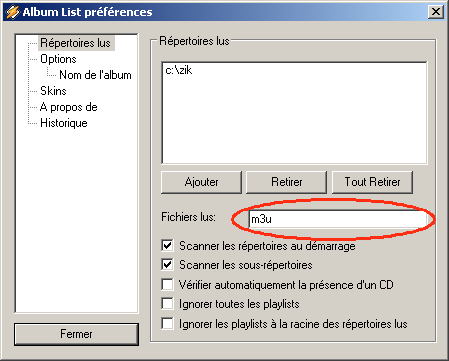
Task: Open the Skins preferences page
Action: (x=53, y=91)
